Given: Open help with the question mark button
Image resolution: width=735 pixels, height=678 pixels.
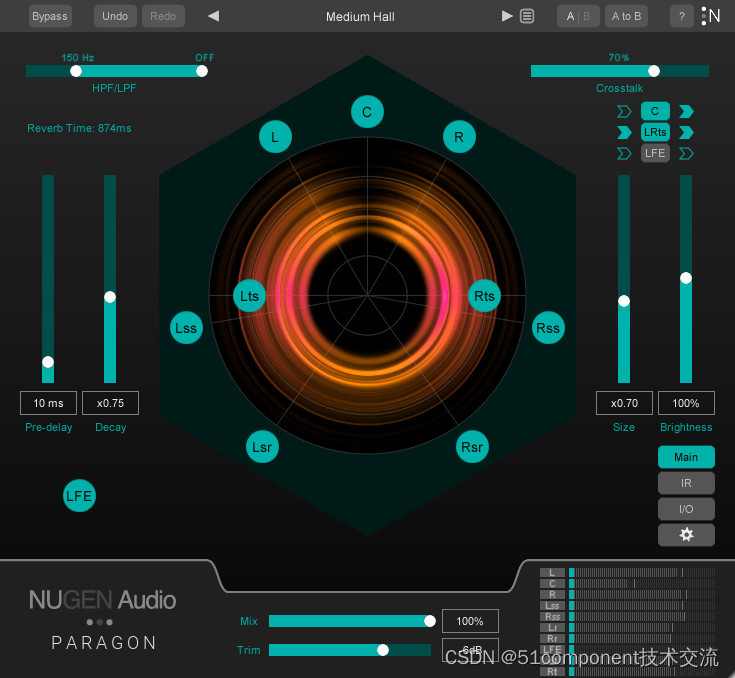Looking at the screenshot, I should coord(682,16).
